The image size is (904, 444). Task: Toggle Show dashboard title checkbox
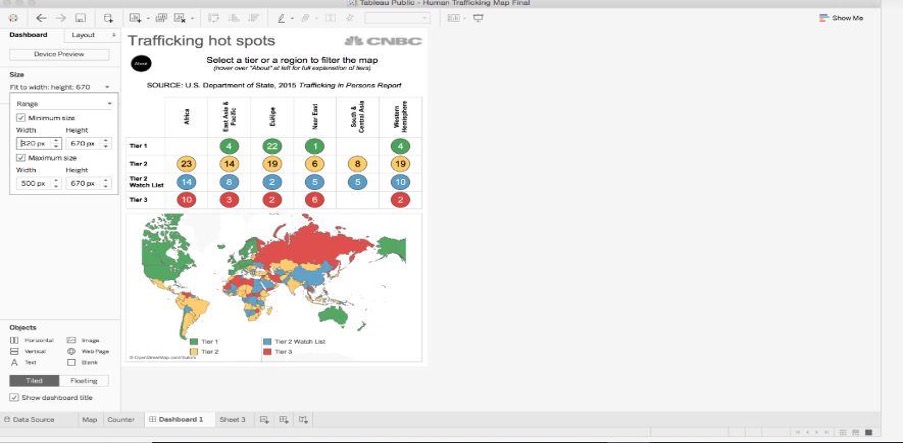tap(14, 397)
